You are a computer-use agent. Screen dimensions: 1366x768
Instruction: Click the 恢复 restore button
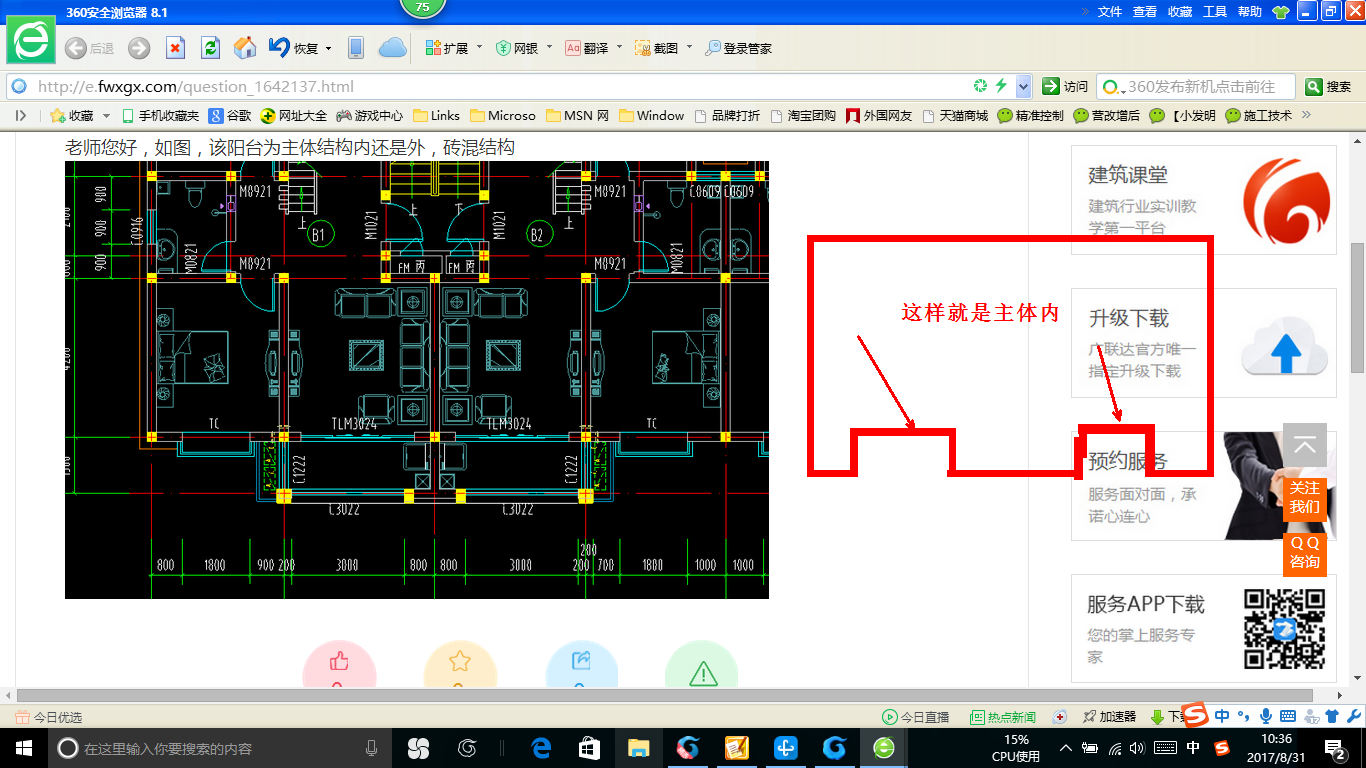coord(294,48)
